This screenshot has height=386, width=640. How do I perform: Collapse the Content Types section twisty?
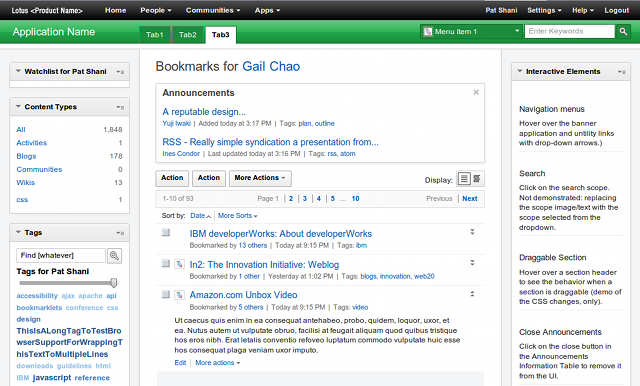[x=18, y=106]
